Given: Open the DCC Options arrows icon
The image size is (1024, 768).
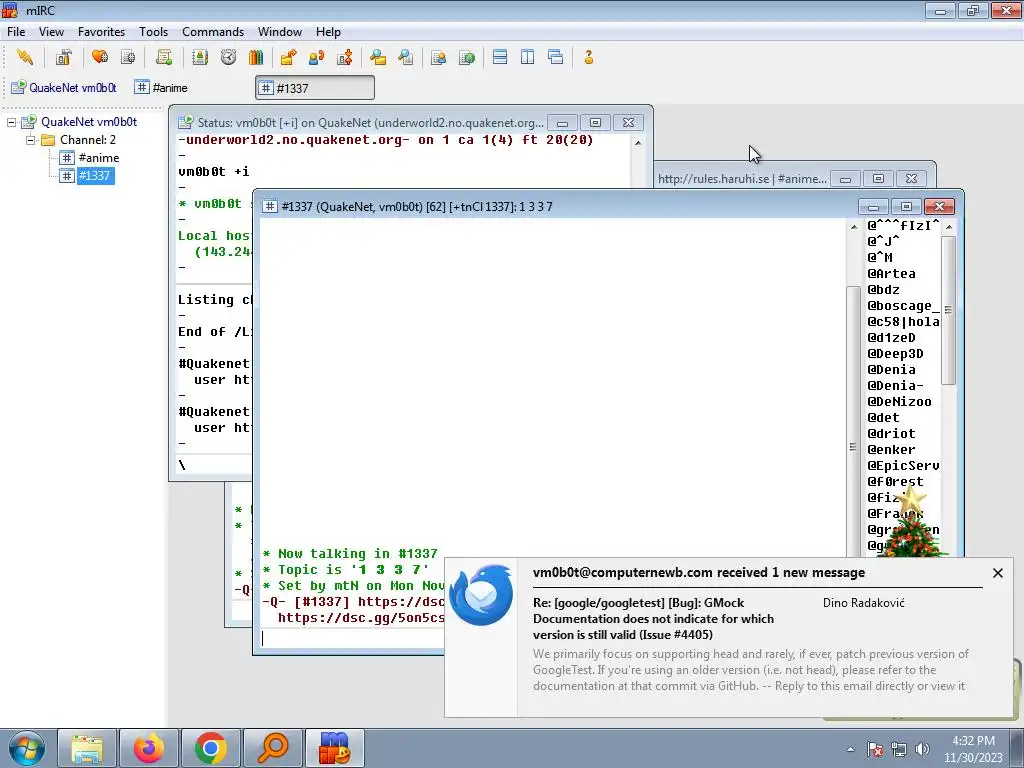Looking at the screenshot, I should (x=345, y=57).
